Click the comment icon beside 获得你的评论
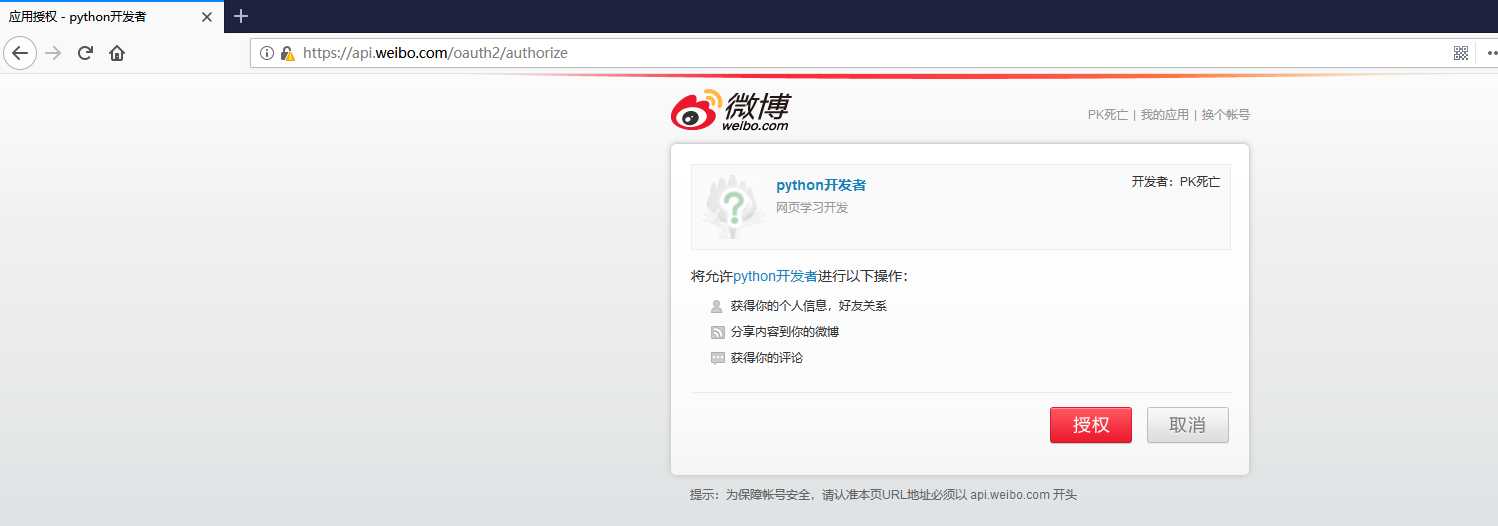Screen dimensions: 1498x526 (717, 358)
